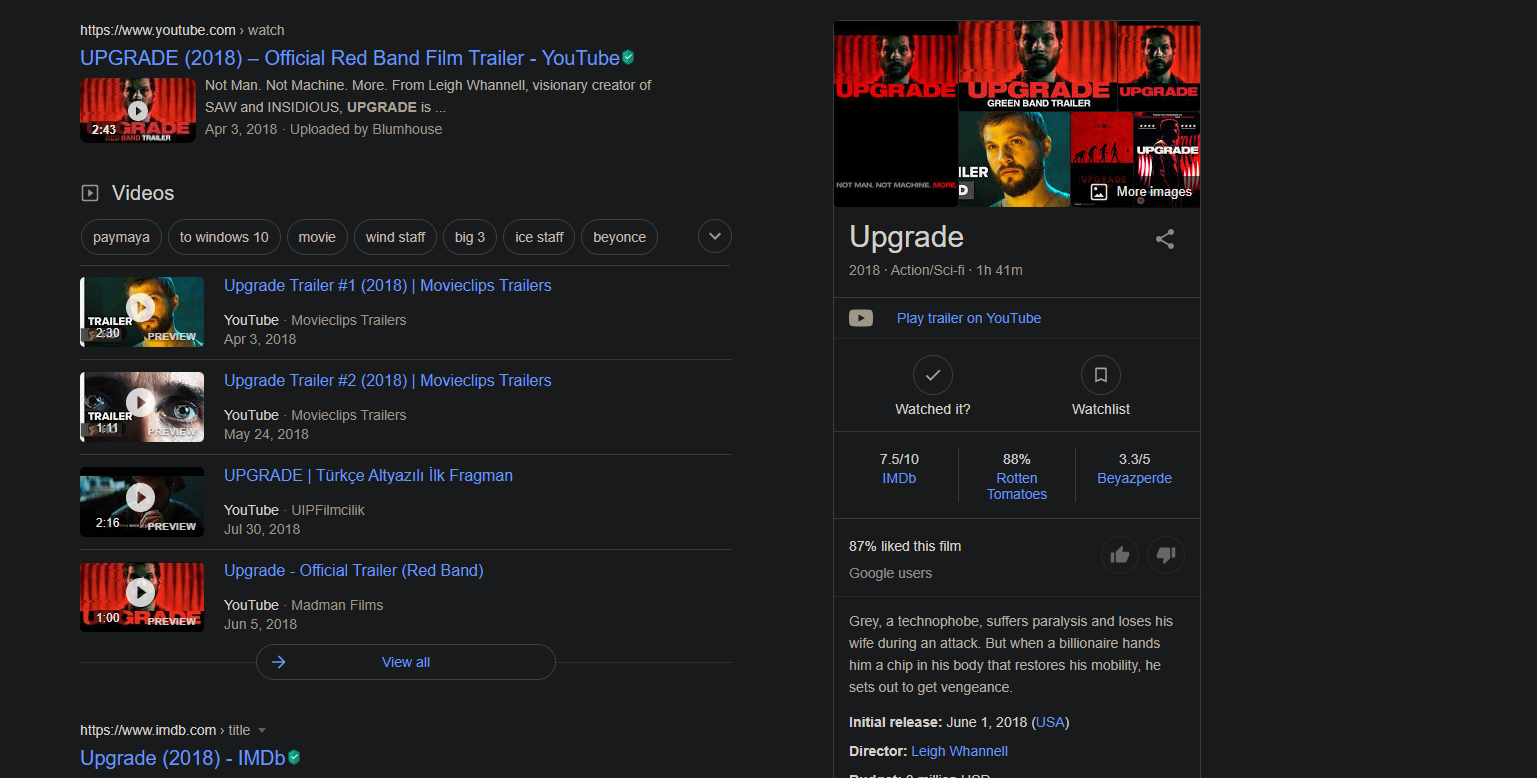
Task: Click More images button
Action: pos(1141,191)
